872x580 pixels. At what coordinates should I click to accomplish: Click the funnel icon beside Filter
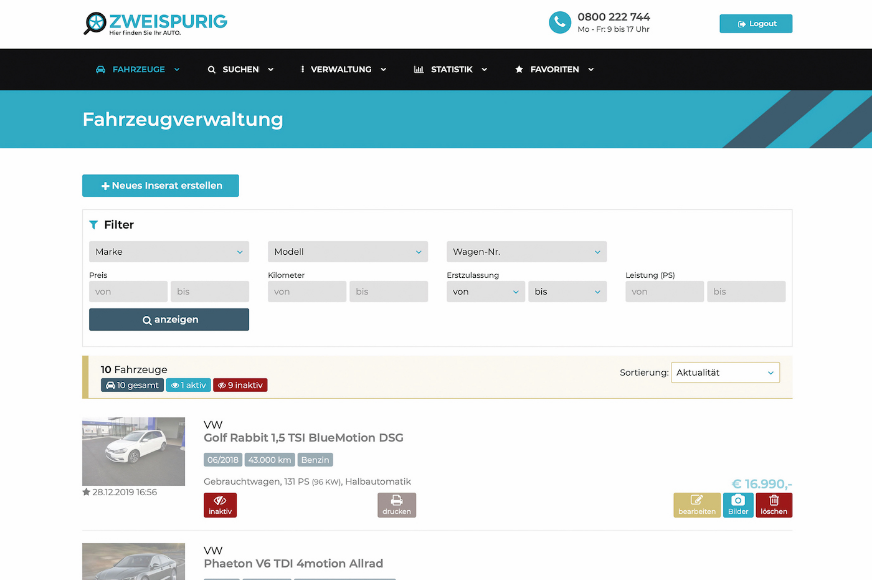pyautogui.click(x=93, y=225)
